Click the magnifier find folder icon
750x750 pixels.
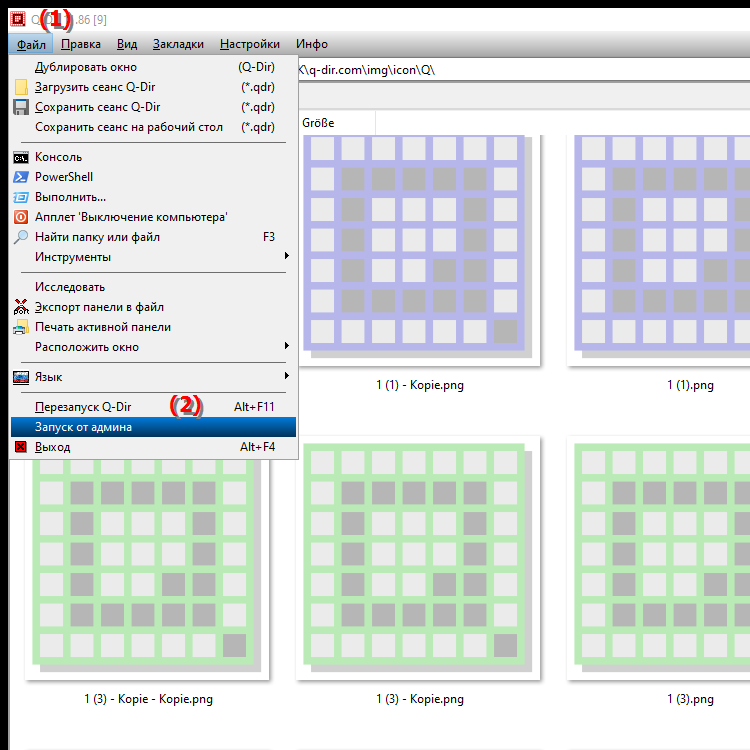(21, 237)
